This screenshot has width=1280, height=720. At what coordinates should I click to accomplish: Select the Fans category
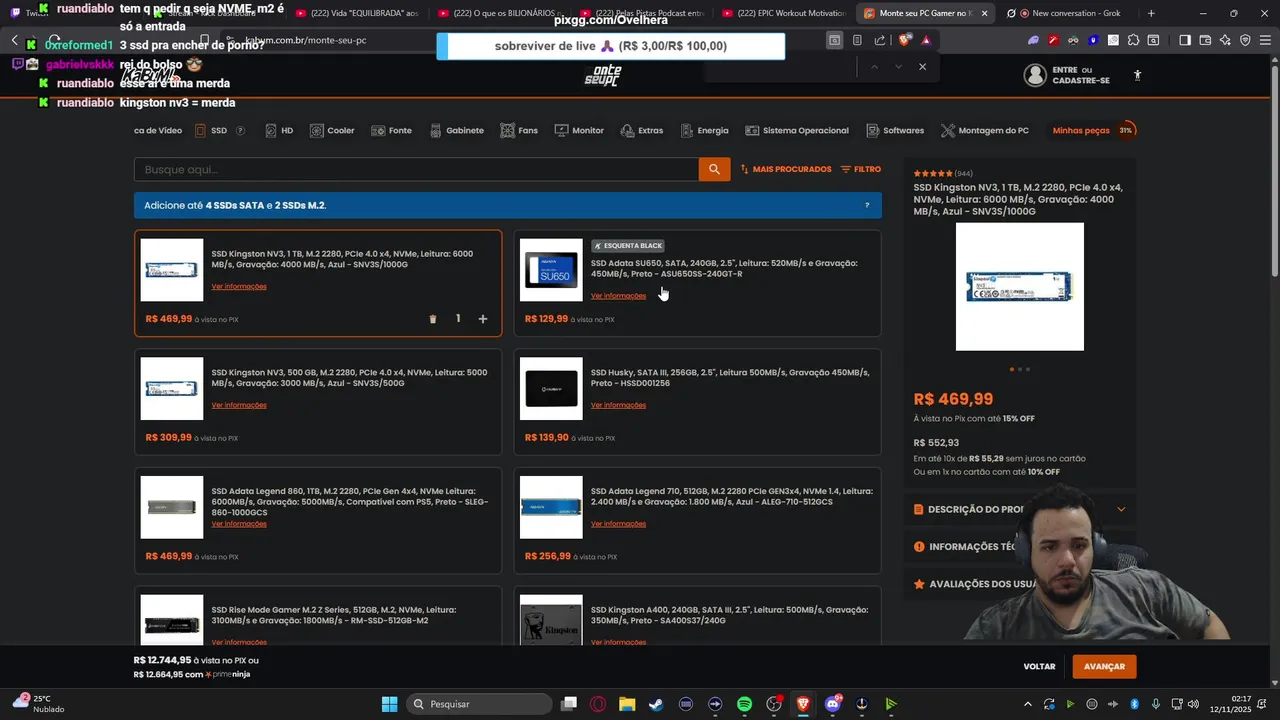click(519, 130)
